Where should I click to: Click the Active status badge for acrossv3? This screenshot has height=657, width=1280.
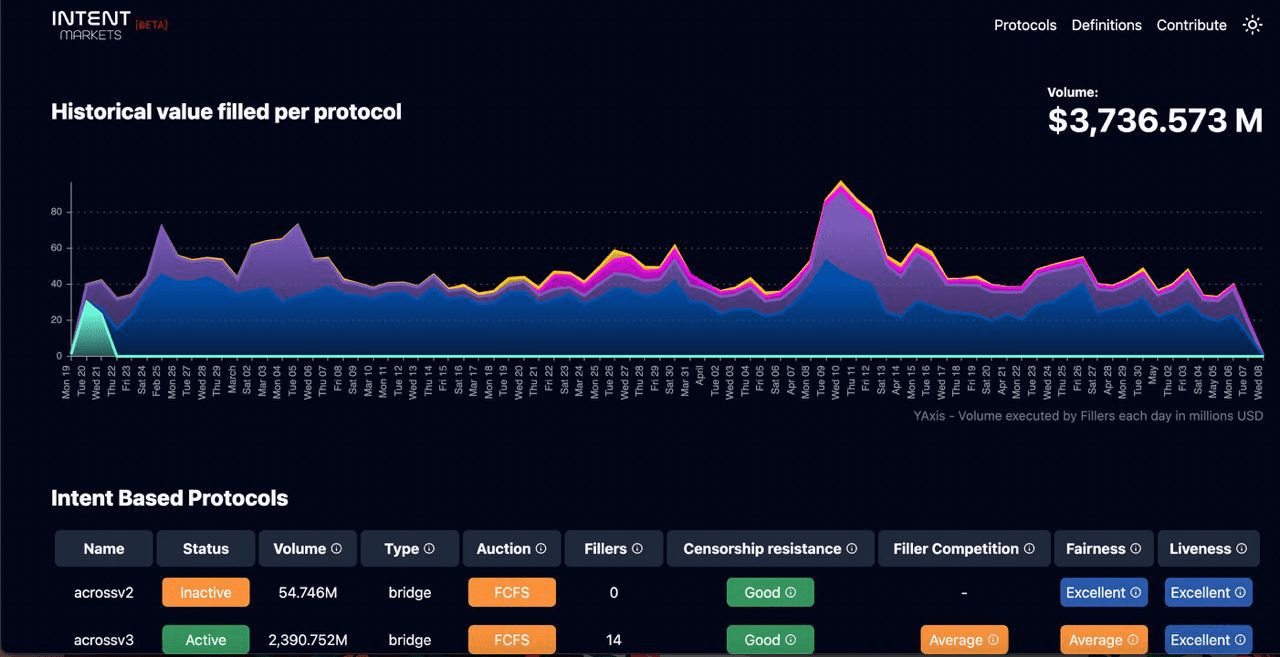click(x=206, y=640)
